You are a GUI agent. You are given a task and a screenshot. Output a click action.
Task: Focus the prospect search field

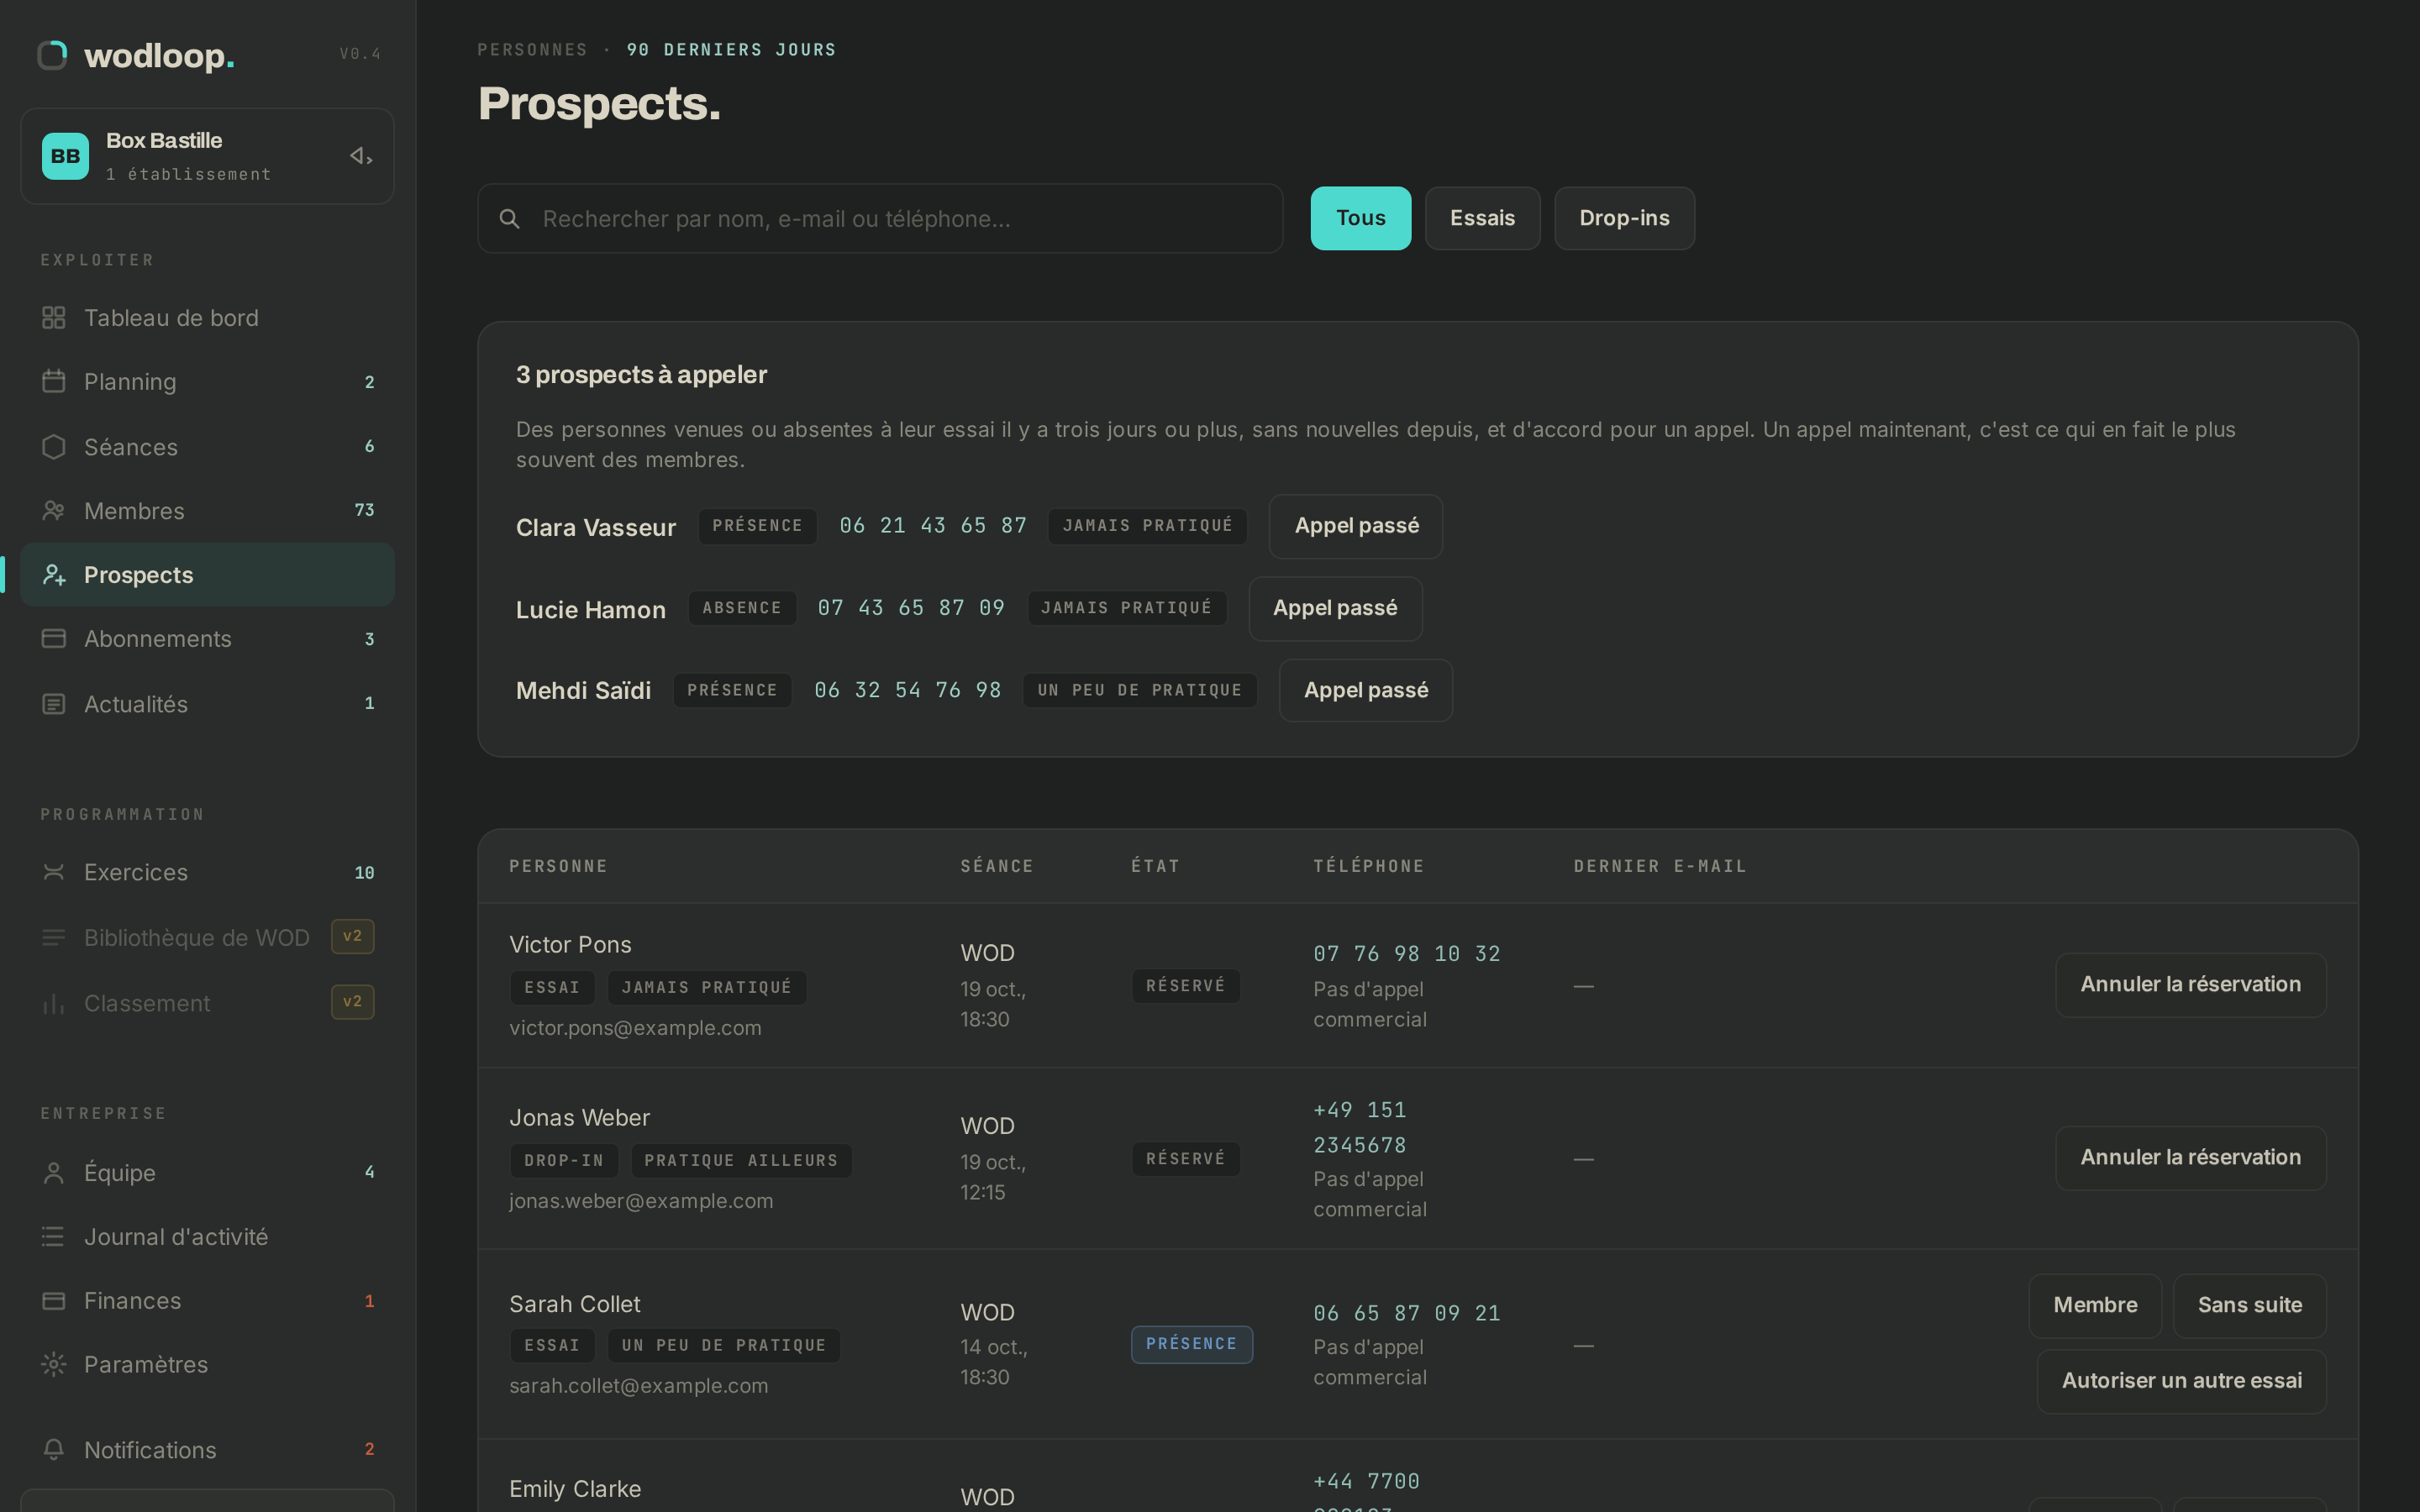click(880, 218)
